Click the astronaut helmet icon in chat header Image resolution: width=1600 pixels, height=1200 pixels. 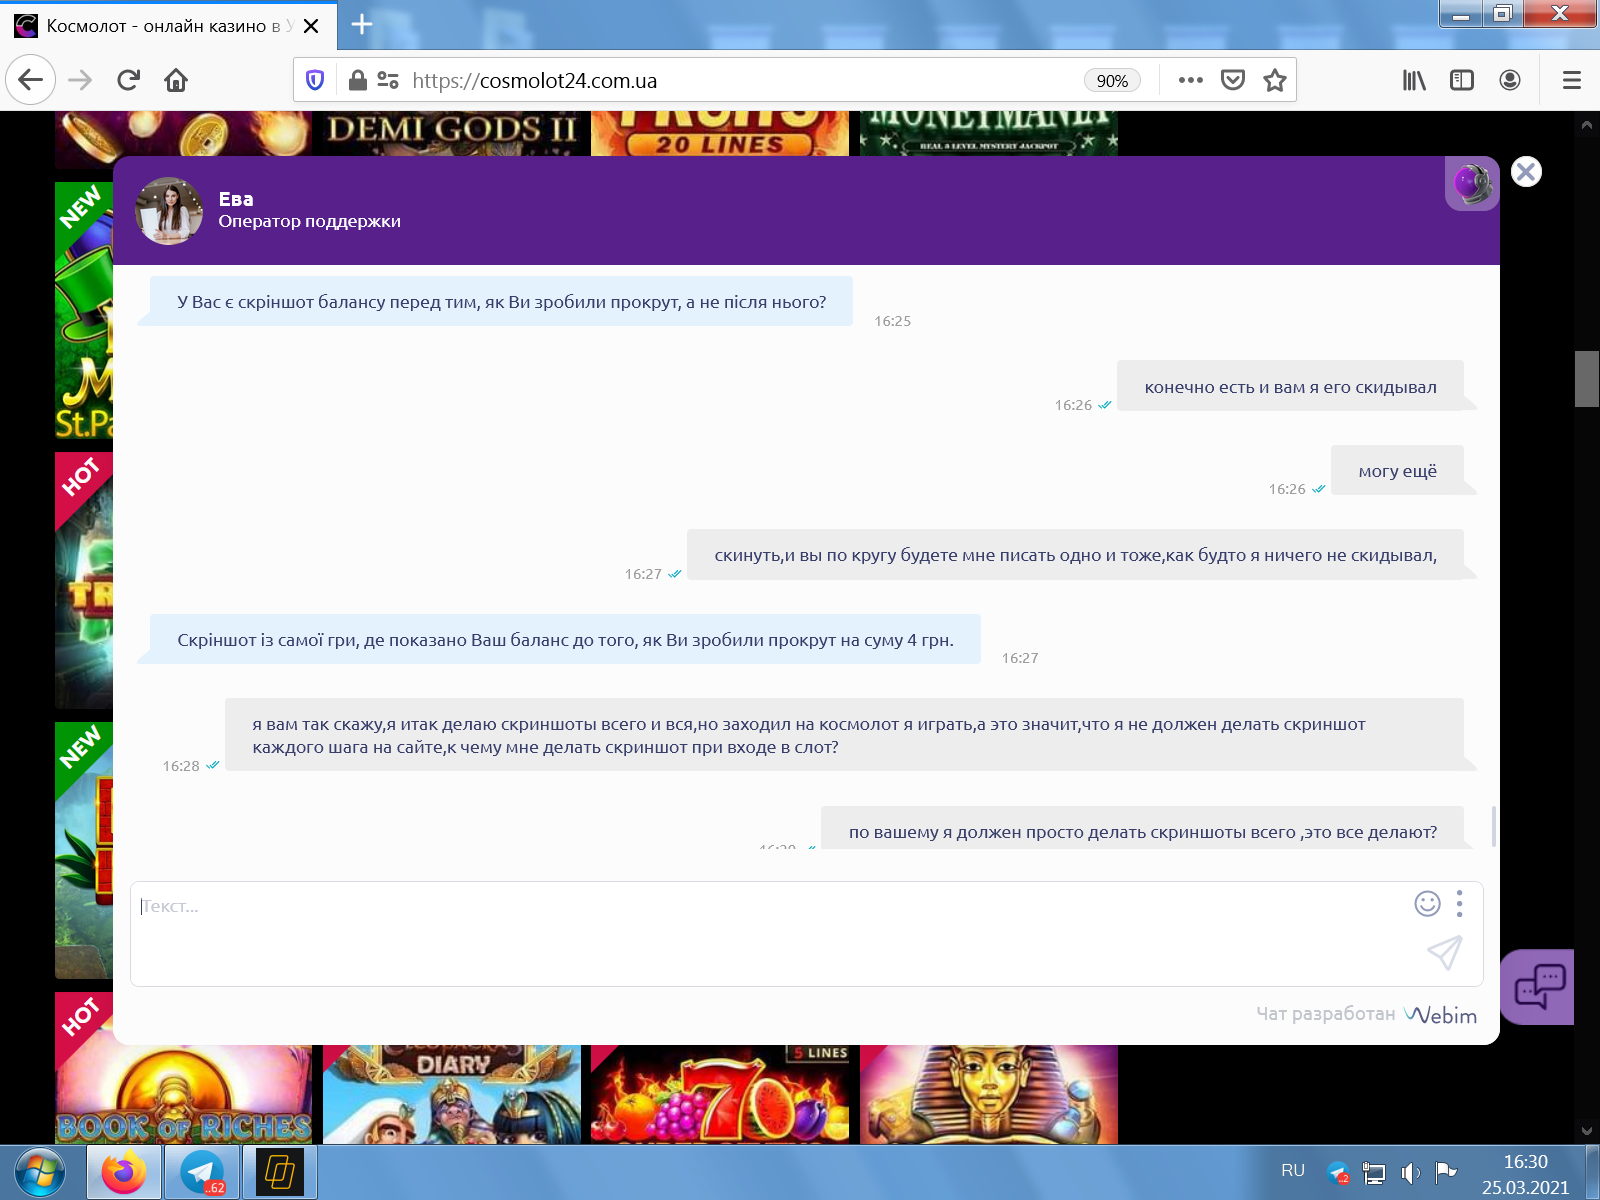tap(1472, 184)
